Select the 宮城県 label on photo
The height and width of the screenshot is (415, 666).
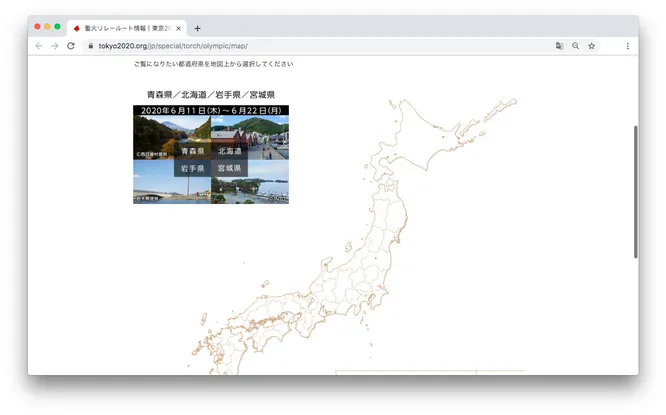pos(229,168)
